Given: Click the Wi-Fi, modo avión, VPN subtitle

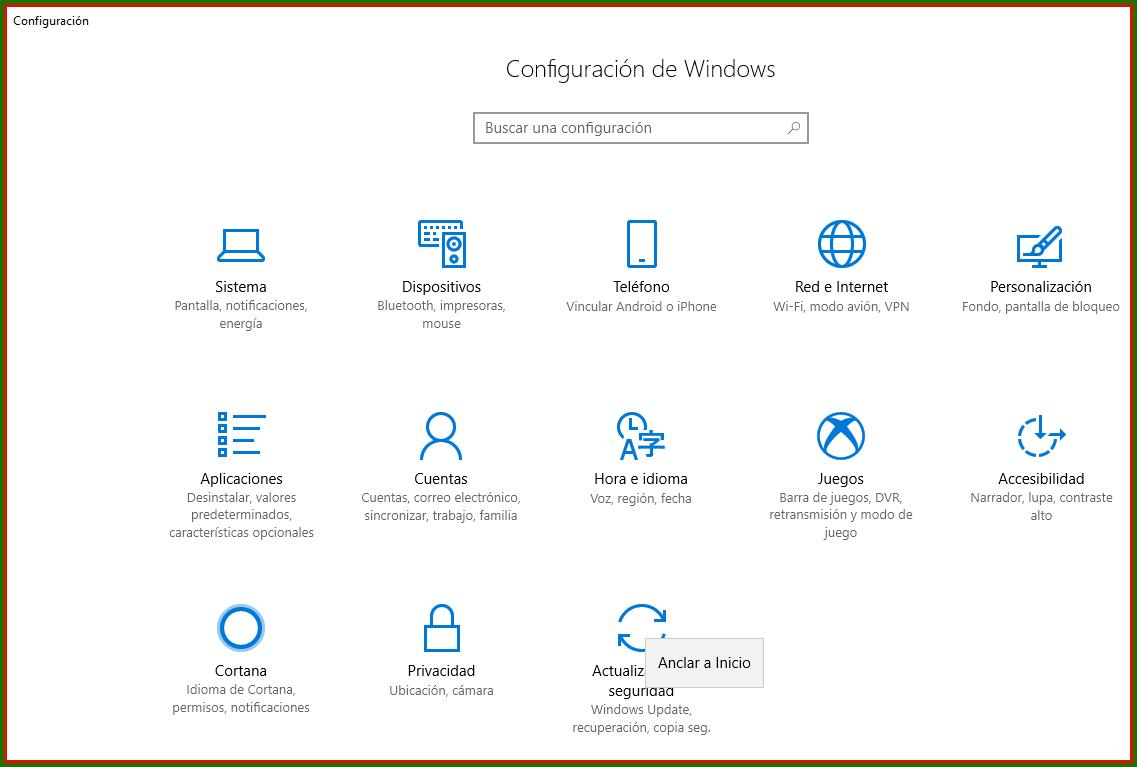Looking at the screenshot, I should coord(840,306).
